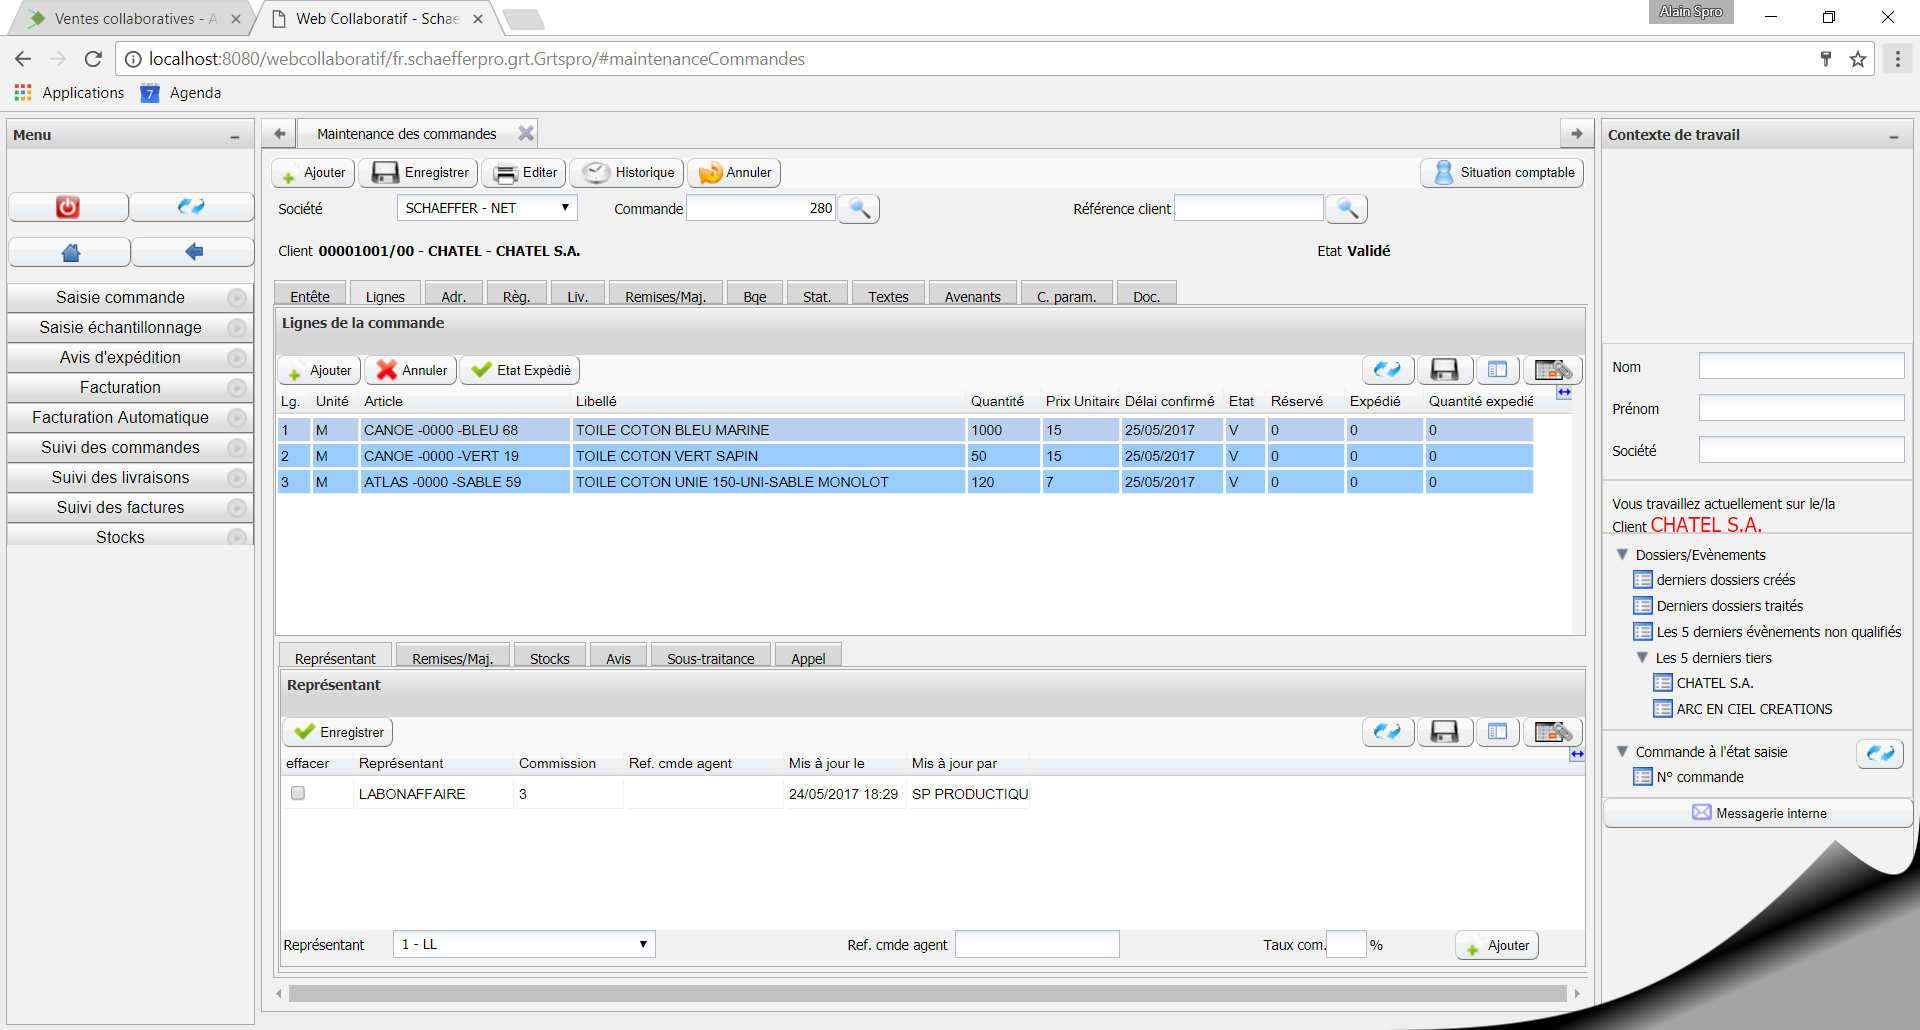Open the Représentant dropdown showing 1 - LL
Viewport: 1920px width, 1030px height.
(x=522, y=944)
